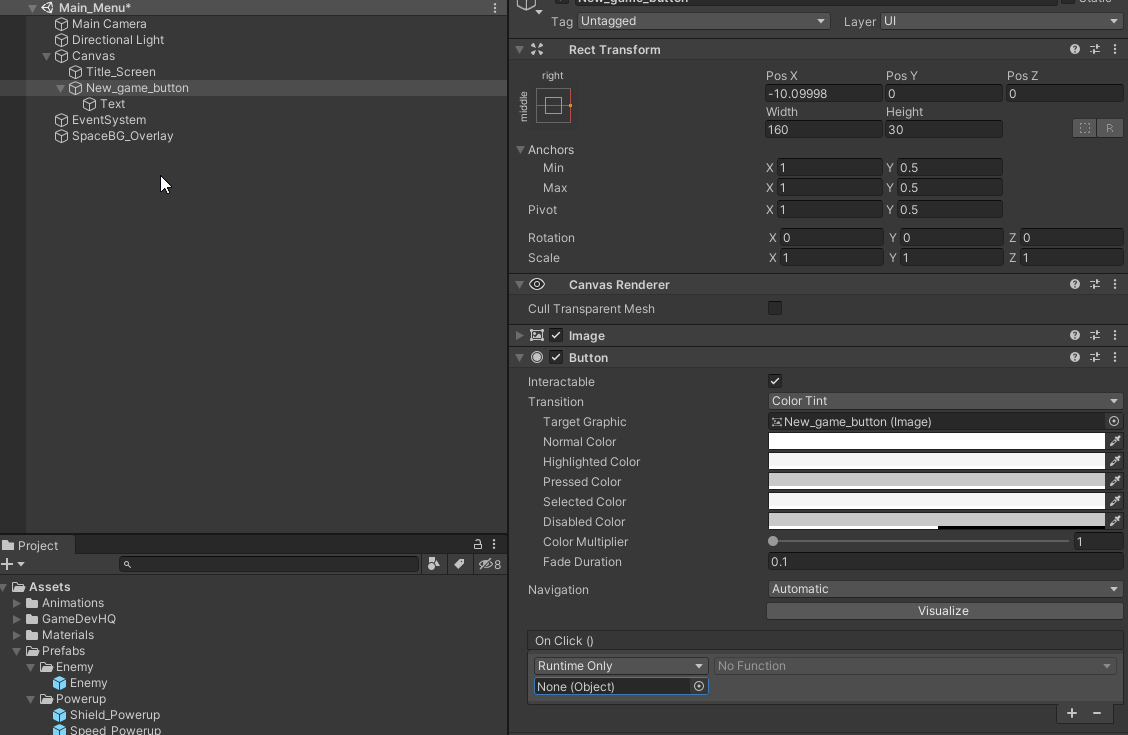Open GameDevHQ folder in Project

coord(78,619)
